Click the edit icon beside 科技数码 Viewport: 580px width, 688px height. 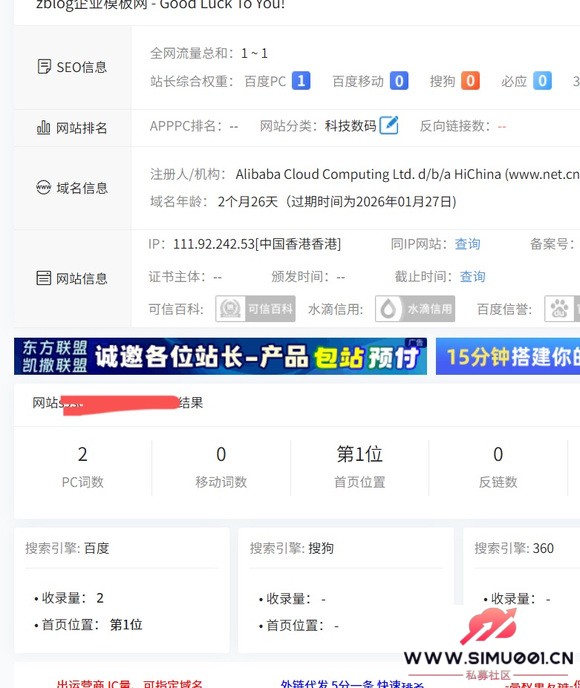click(389, 125)
